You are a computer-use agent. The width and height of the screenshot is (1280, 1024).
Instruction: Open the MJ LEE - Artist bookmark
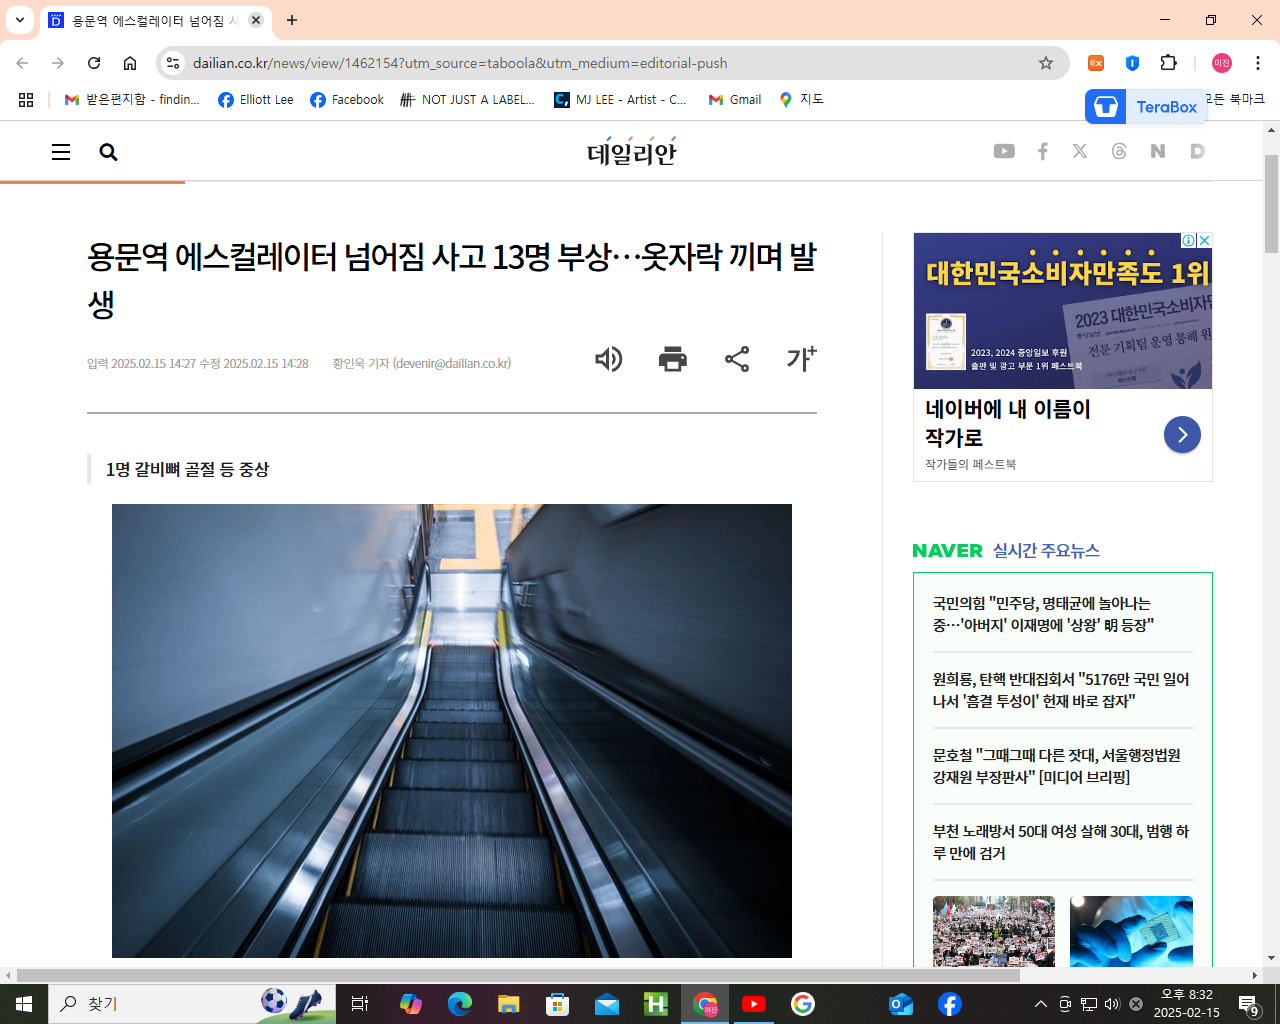621,100
